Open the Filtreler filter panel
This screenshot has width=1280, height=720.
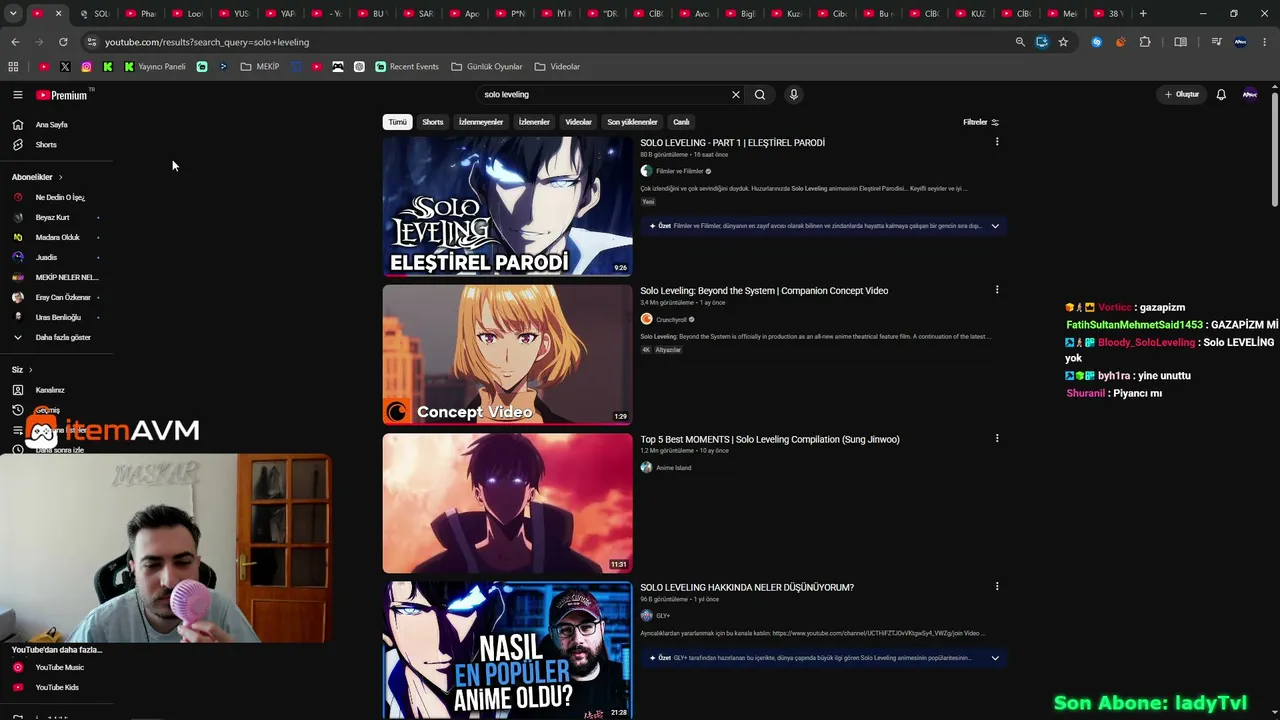(981, 122)
